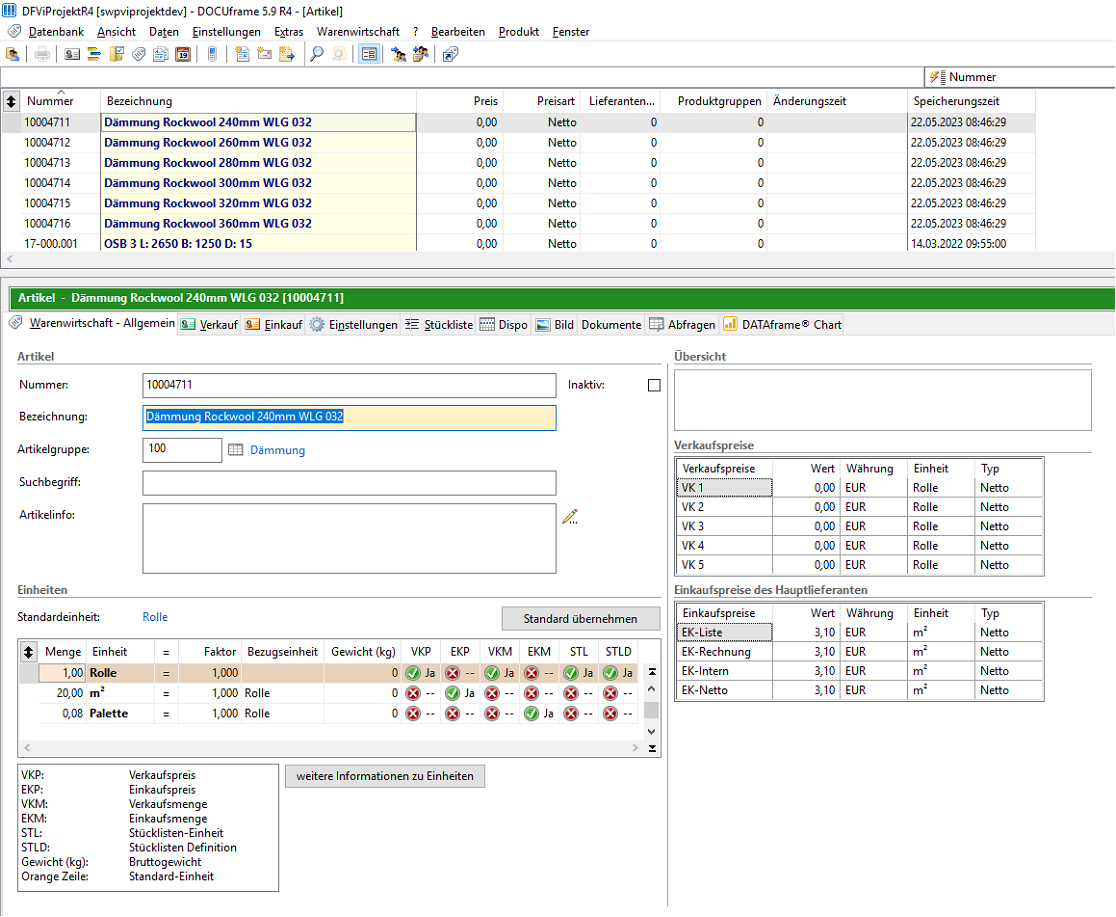The height and width of the screenshot is (917, 1116).
Task: Click the new document icon in toolbar
Action: pos(242,54)
